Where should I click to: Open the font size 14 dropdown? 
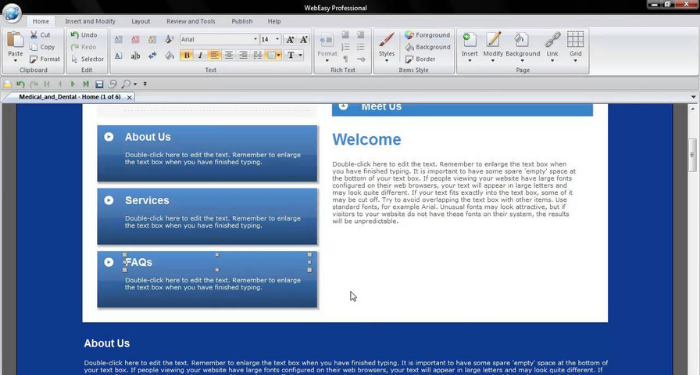(277, 39)
